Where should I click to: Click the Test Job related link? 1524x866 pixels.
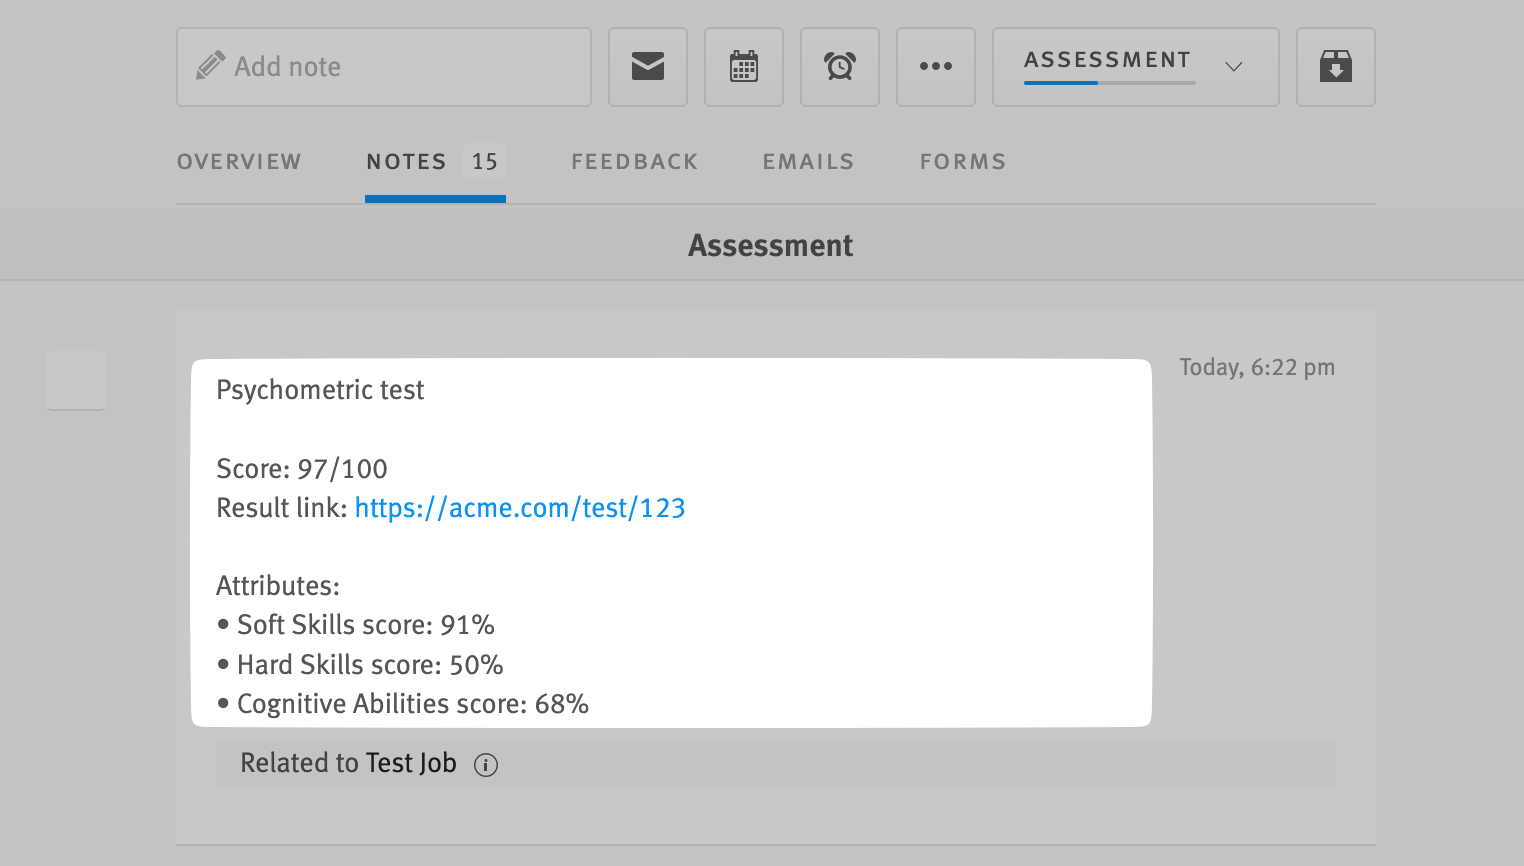point(411,763)
